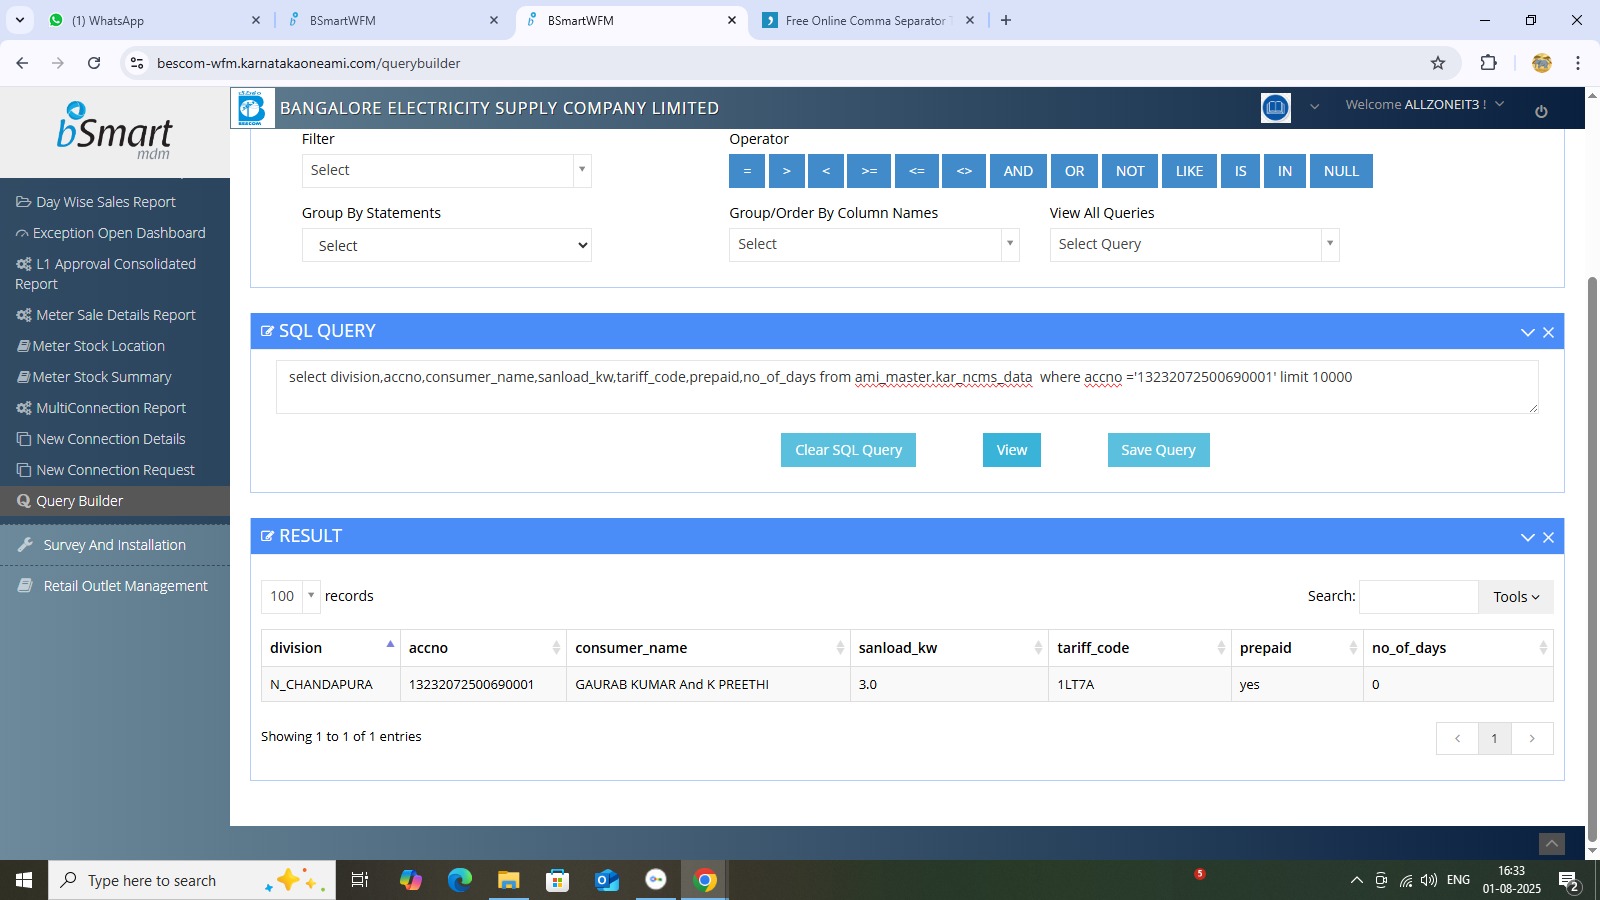This screenshot has width=1600, height=900.
Task: Expand the Select Query dropdown
Action: pos(1193,245)
